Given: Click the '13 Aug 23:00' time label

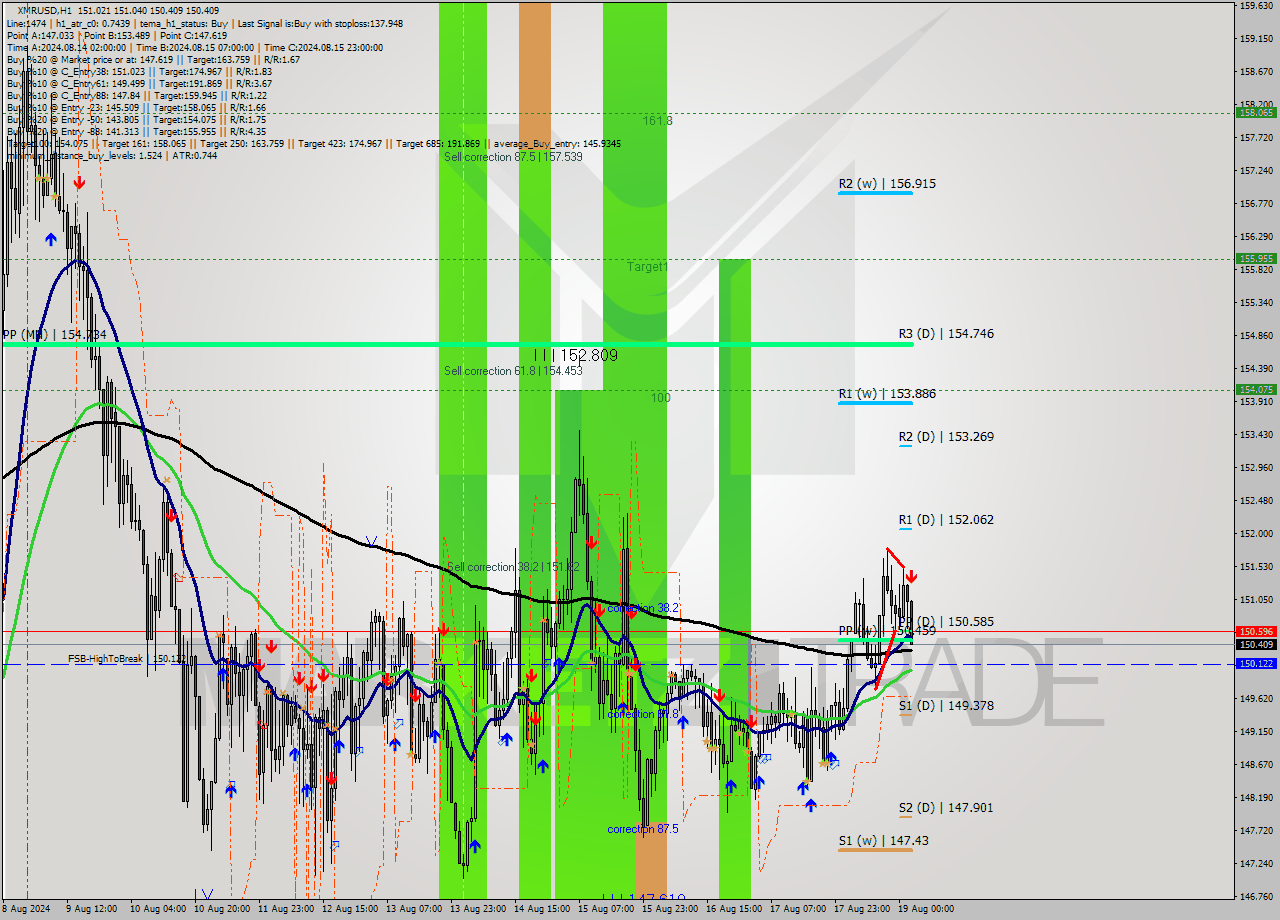Looking at the screenshot, I should coord(477,910).
